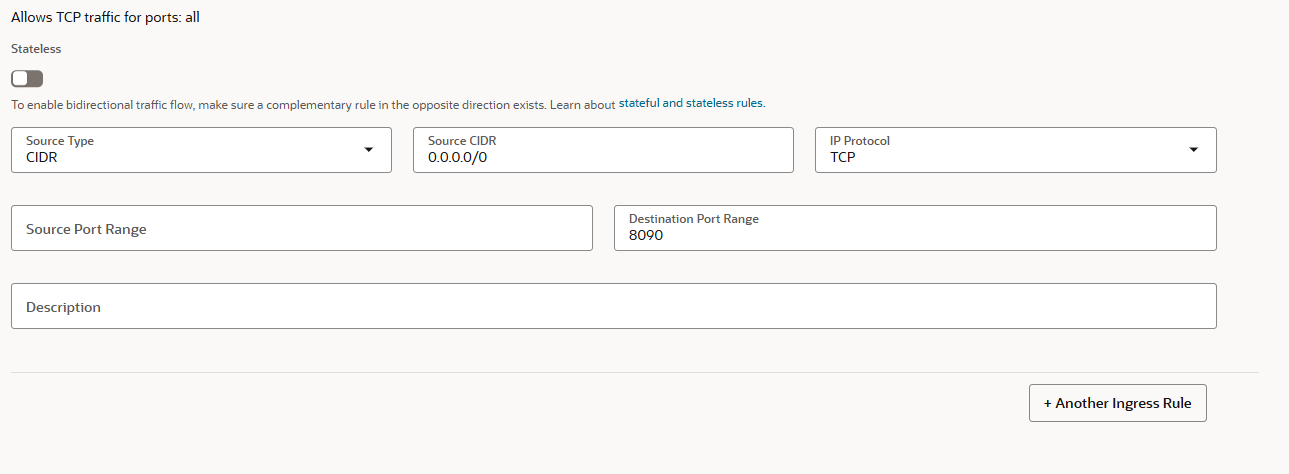Click the 8090 destination port value
The height and width of the screenshot is (474, 1289).
click(646, 235)
